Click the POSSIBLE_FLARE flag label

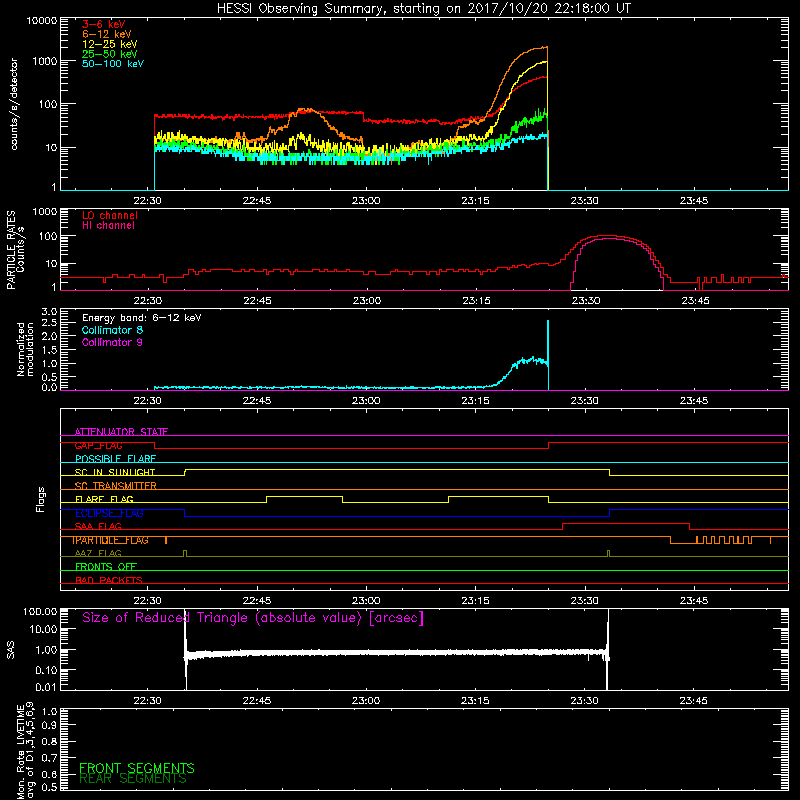click(x=115, y=459)
